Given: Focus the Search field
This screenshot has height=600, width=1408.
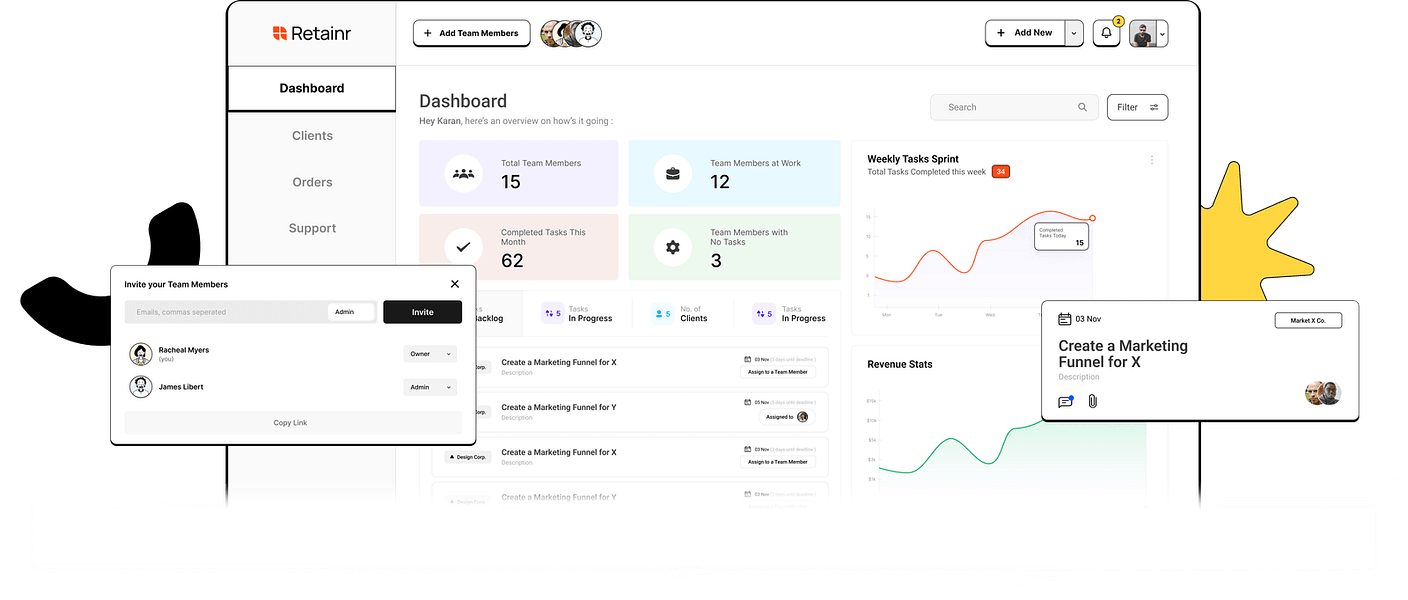Looking at the screenshot, I should tap(1014, 107).
